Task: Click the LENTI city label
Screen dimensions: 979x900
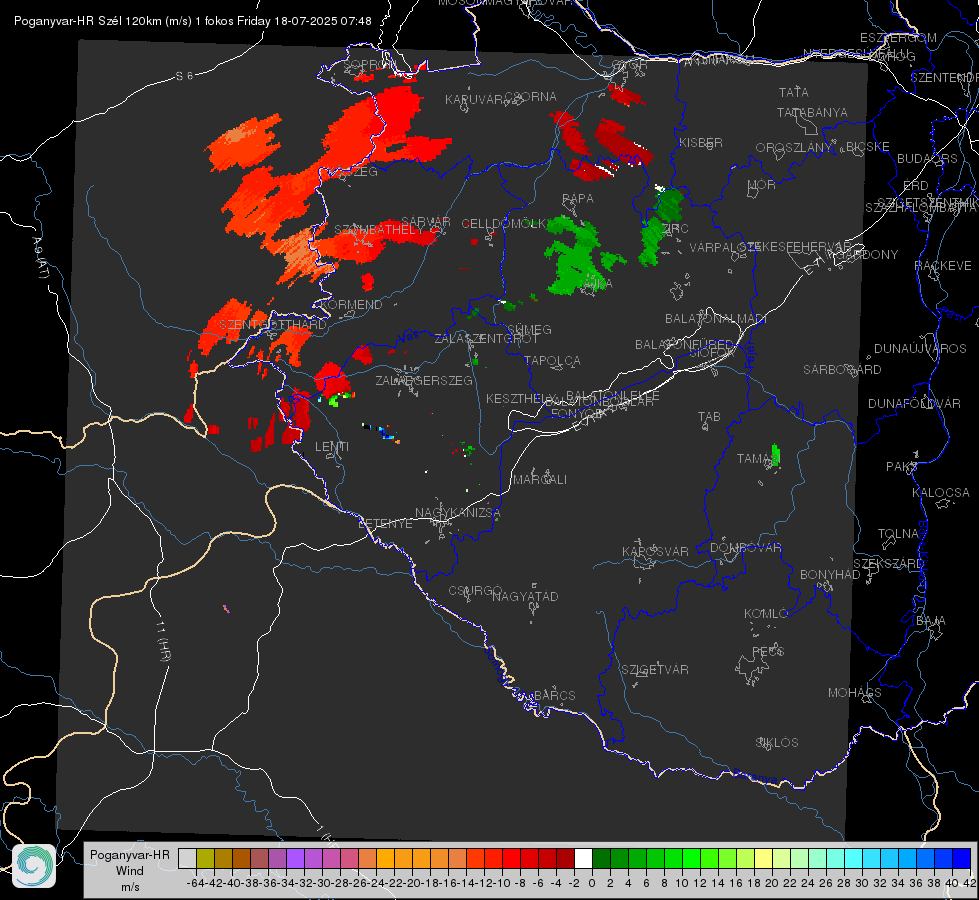Action: tap(332, 447)
